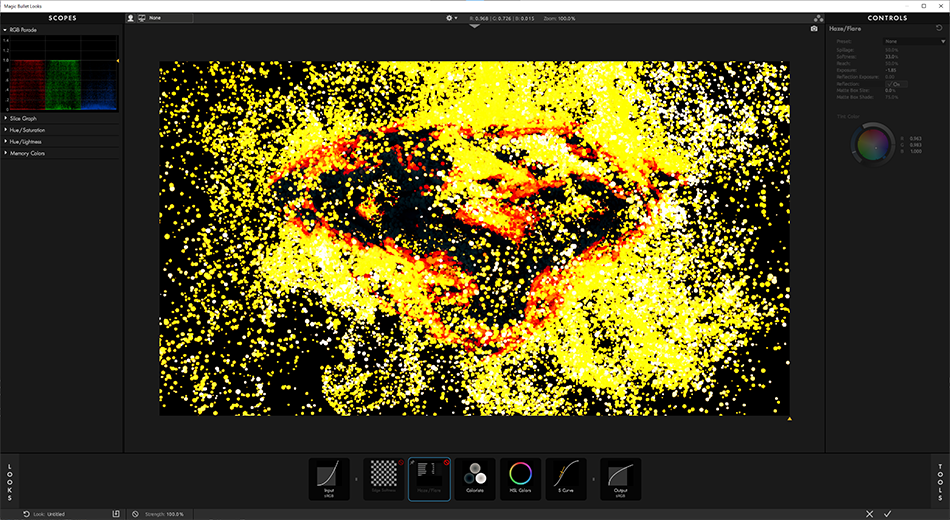Click the divider dots after Input card

(x=356, y=479)
